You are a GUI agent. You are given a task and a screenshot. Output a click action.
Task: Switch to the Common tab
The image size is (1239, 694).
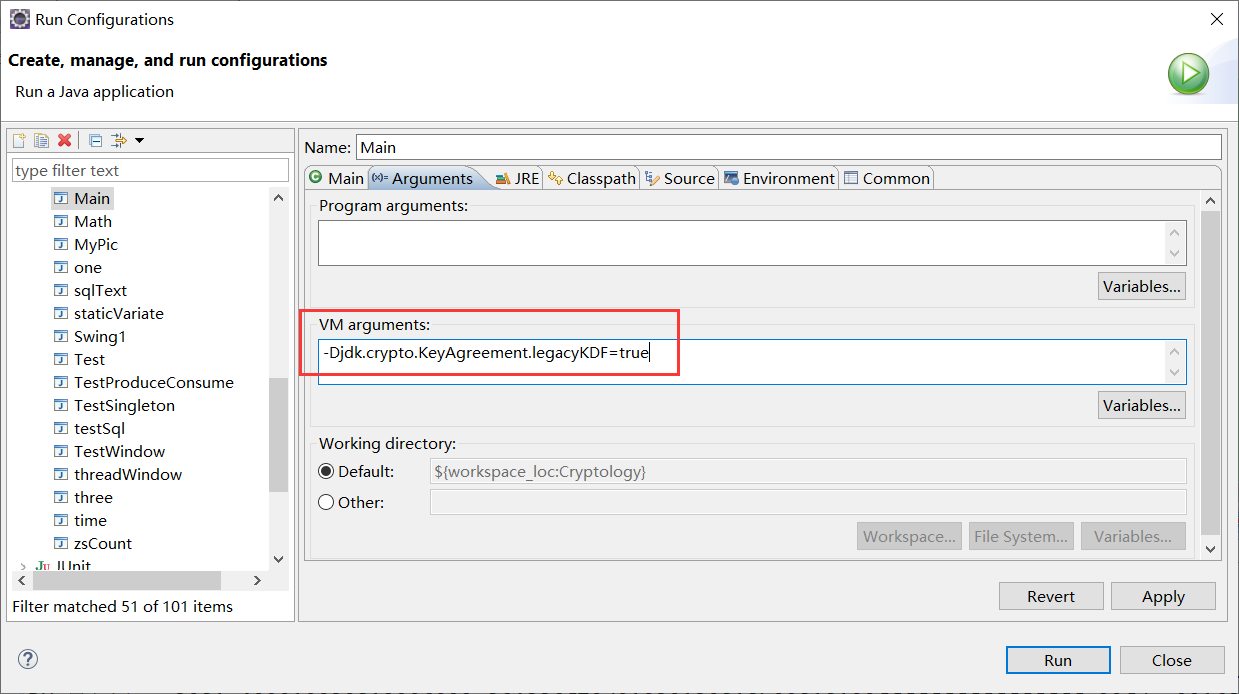(x=886, y=178)
